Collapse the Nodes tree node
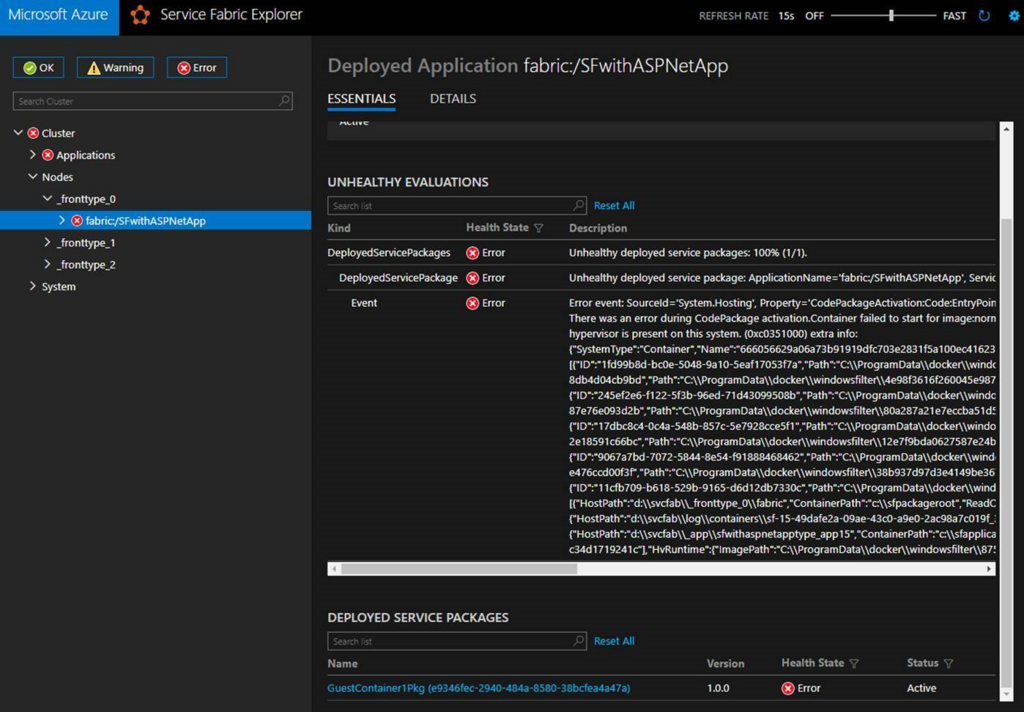 coord(33,176)
